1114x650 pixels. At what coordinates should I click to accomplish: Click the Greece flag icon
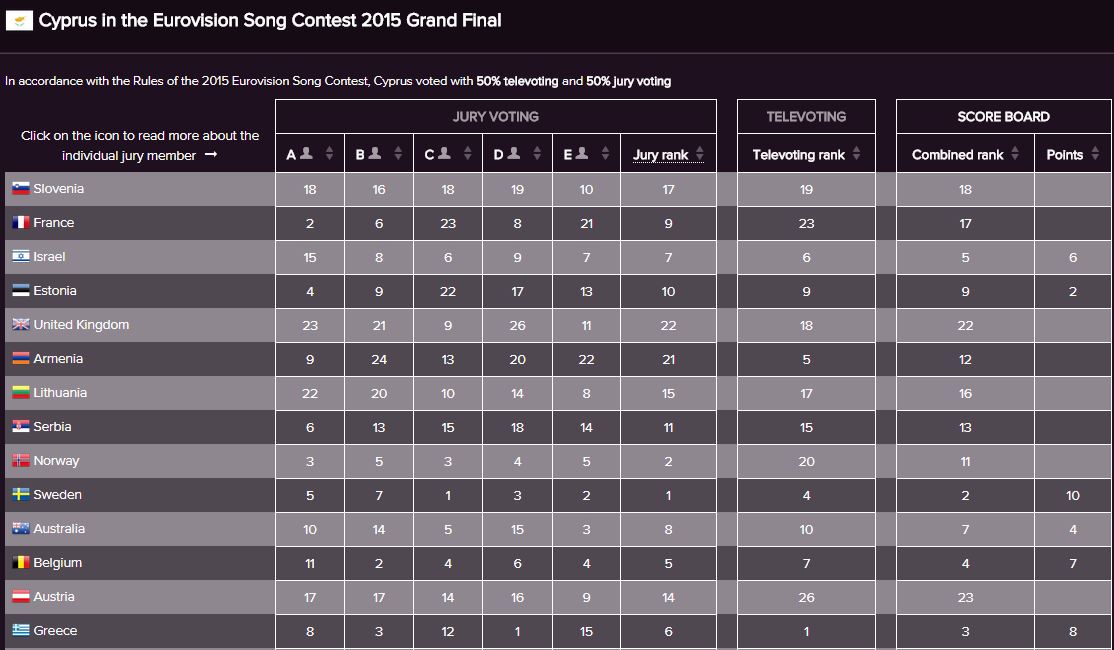point(21,631)
